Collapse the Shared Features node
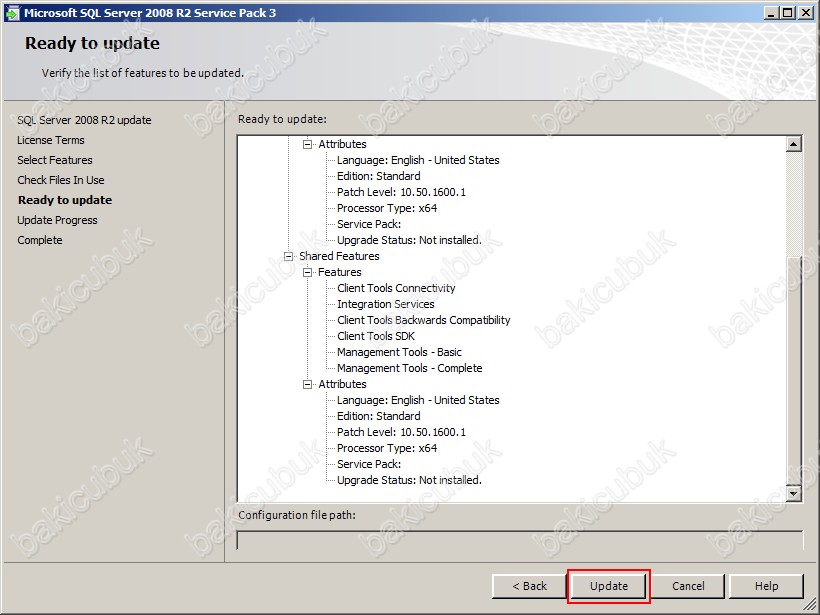820x615 pixels. [288, 256]
